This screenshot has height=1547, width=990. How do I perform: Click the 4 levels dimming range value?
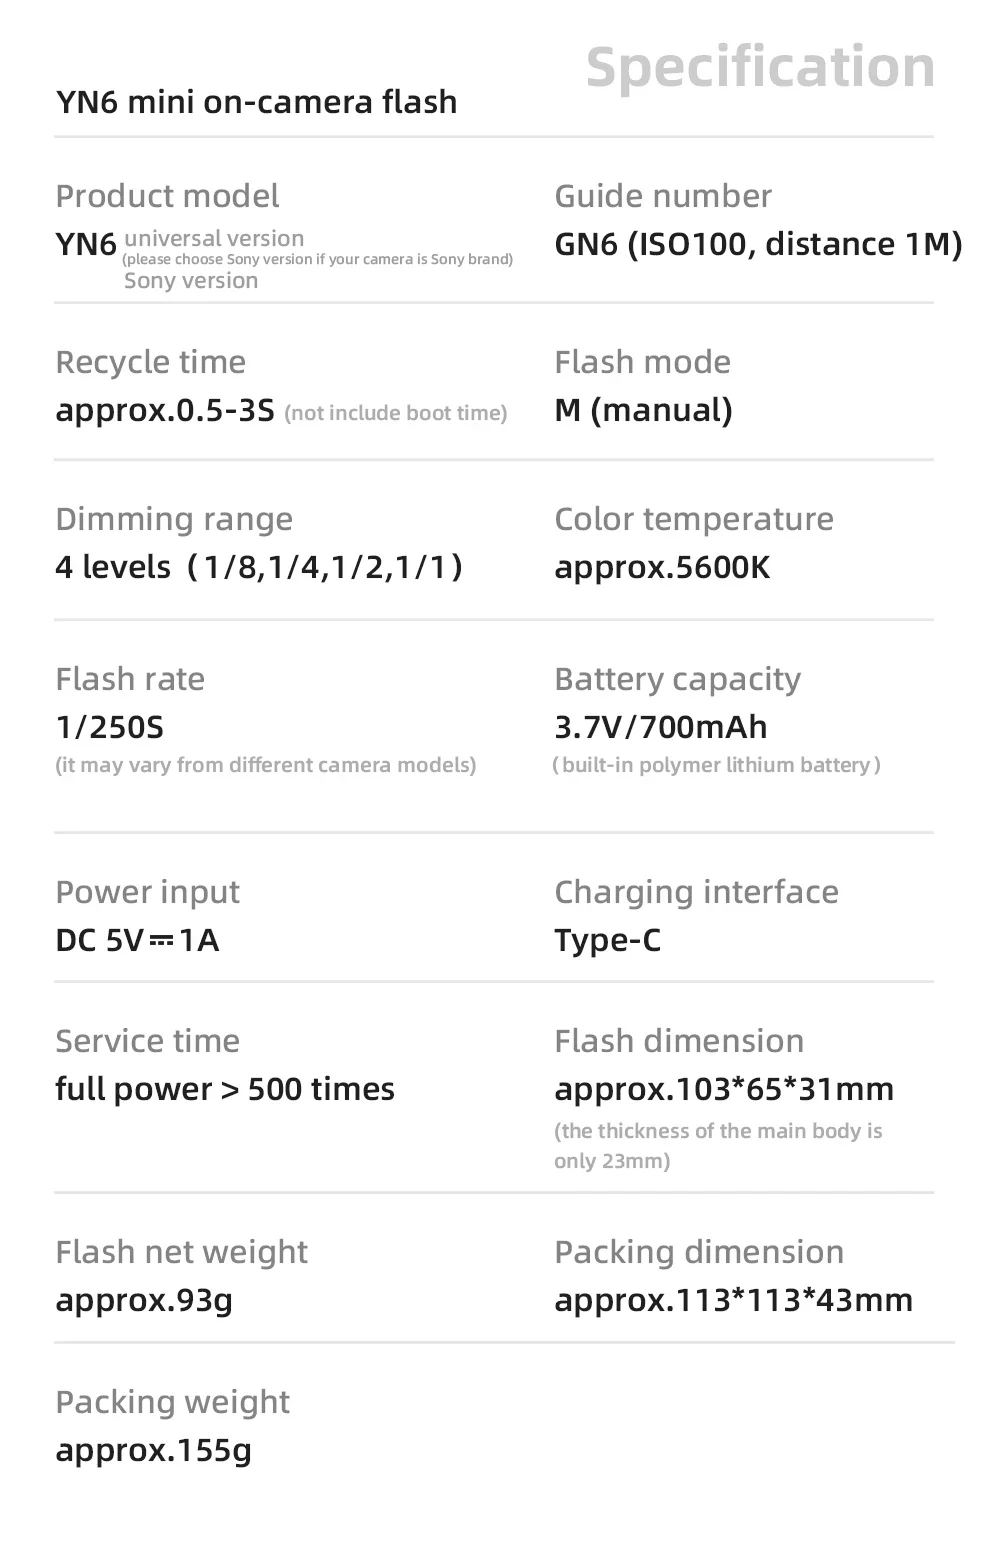259,568
